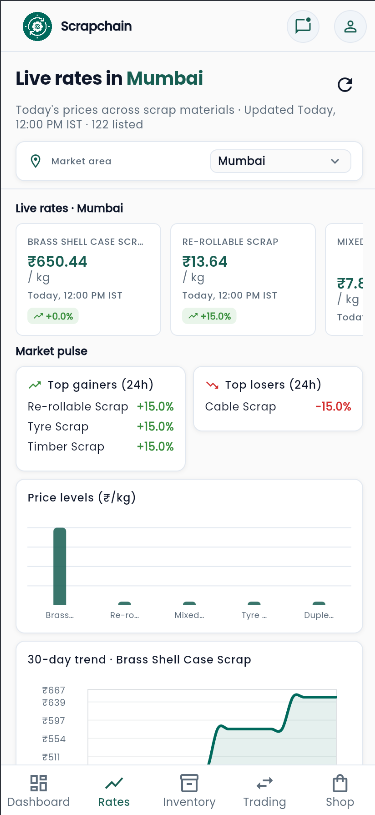
Task: Select Re-rollable Scrap in Top gainers
Action: [x=100, y=406]
